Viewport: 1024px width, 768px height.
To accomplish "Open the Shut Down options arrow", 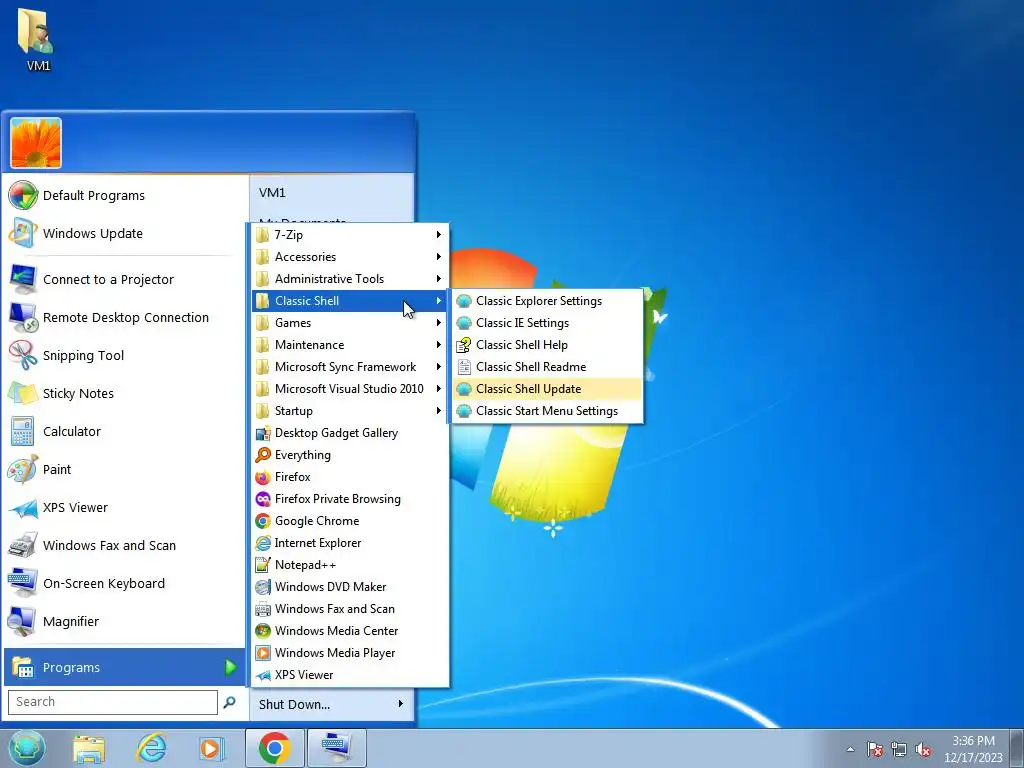I will tap(400, 704).
